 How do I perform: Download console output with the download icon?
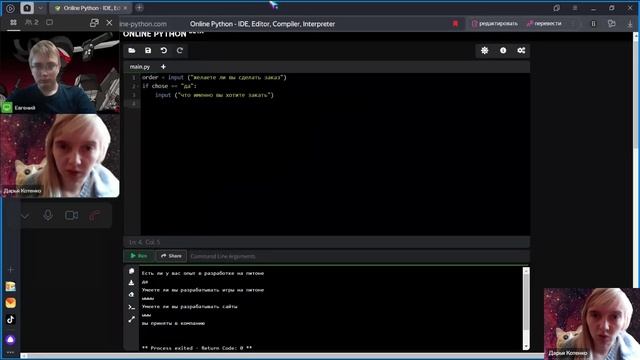[131, 282]
